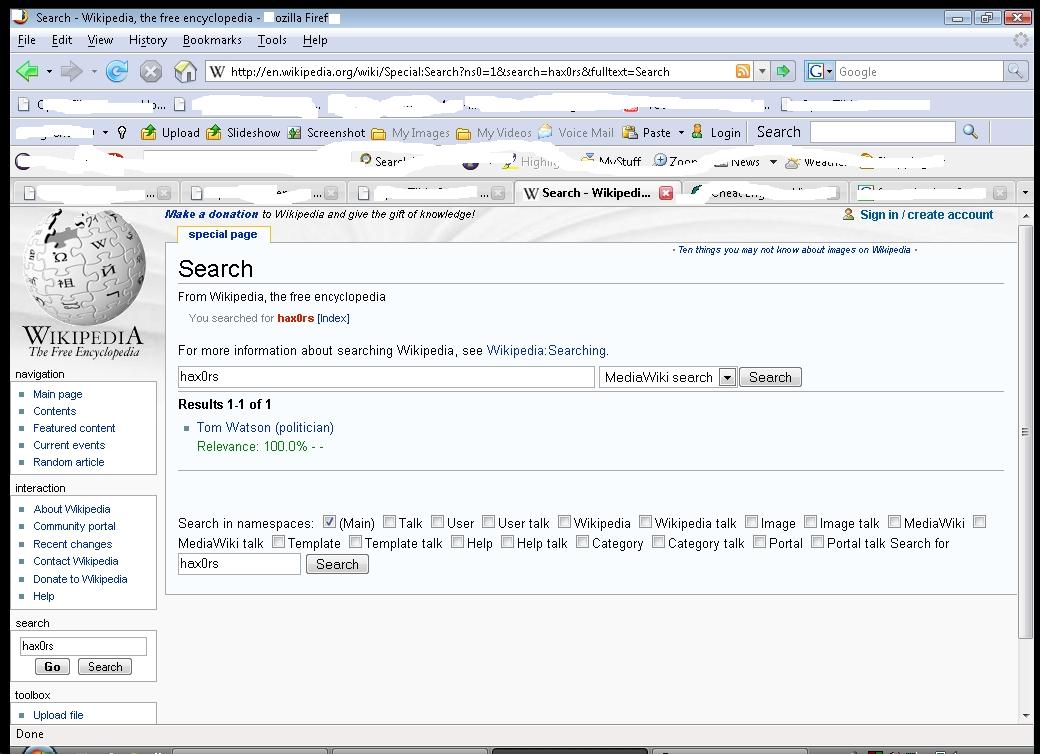Uncheck the (Main) namespace checkbox
Image resolution: width=1040 pixels, height=754 pixels.
point(329,522)
